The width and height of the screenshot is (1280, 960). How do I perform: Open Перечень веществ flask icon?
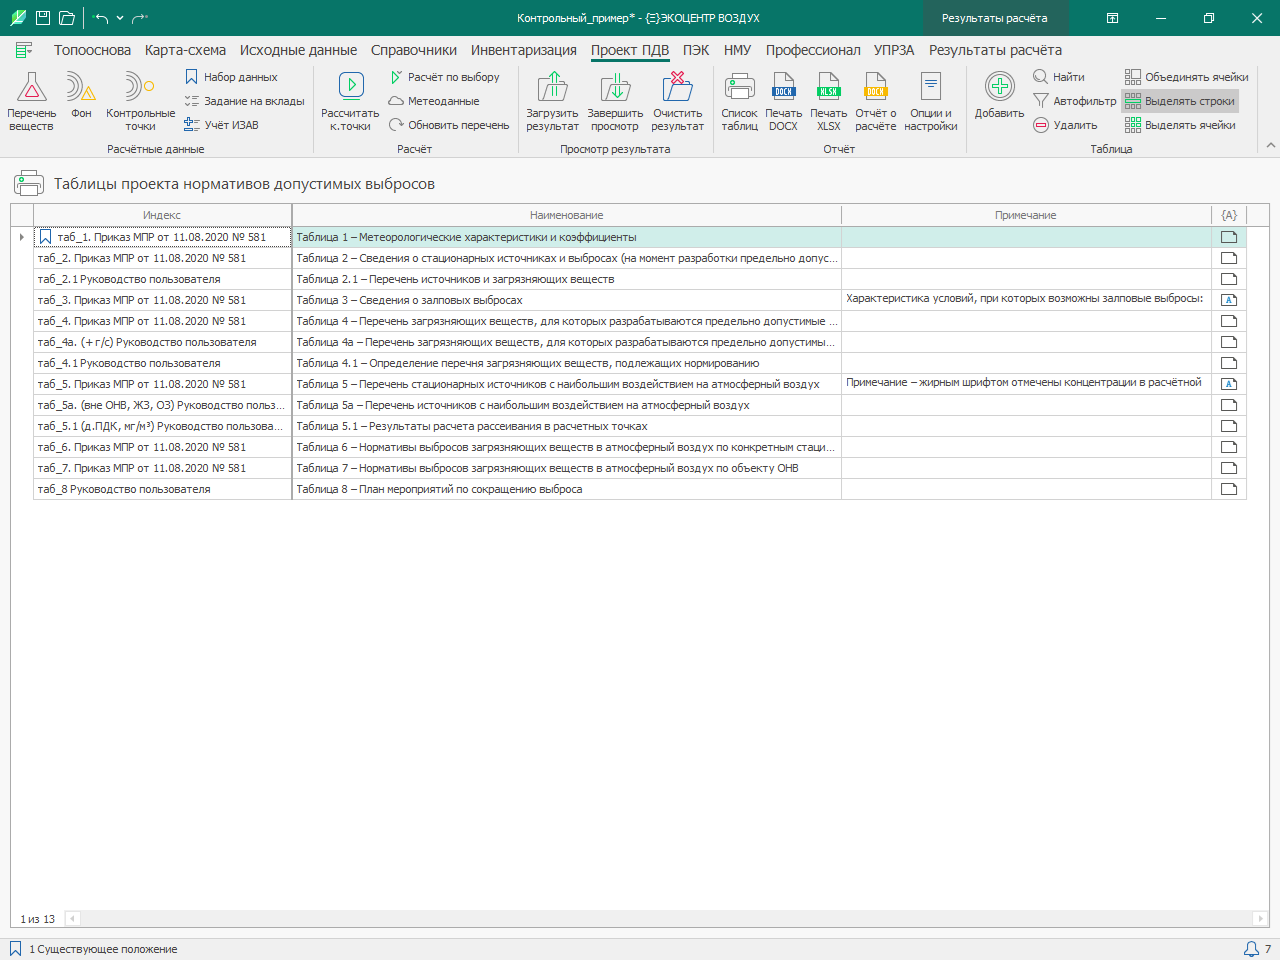click(x=31, y=102)
